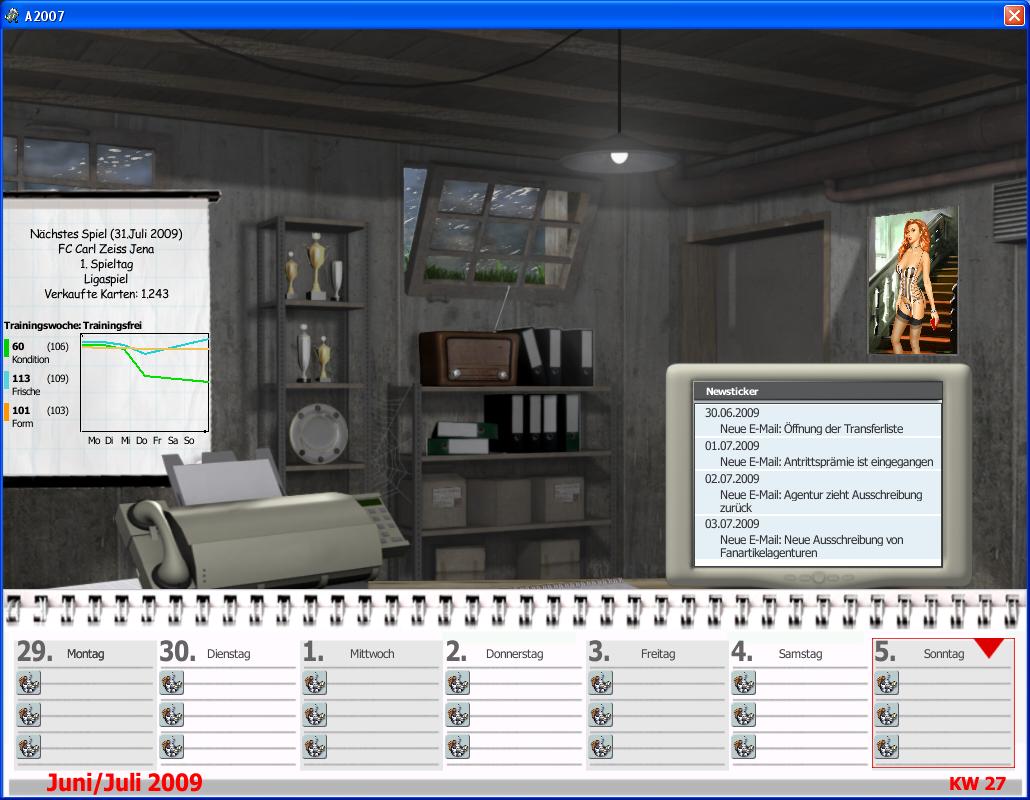This screenshot has height=800, width=1030.
Task: Select the Montag 29 calendar day header
Action: click(x=84, y=652)
